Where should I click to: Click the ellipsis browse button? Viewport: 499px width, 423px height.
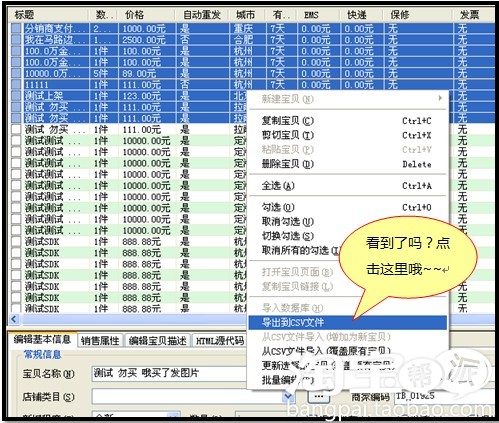(x=319, y=396)
